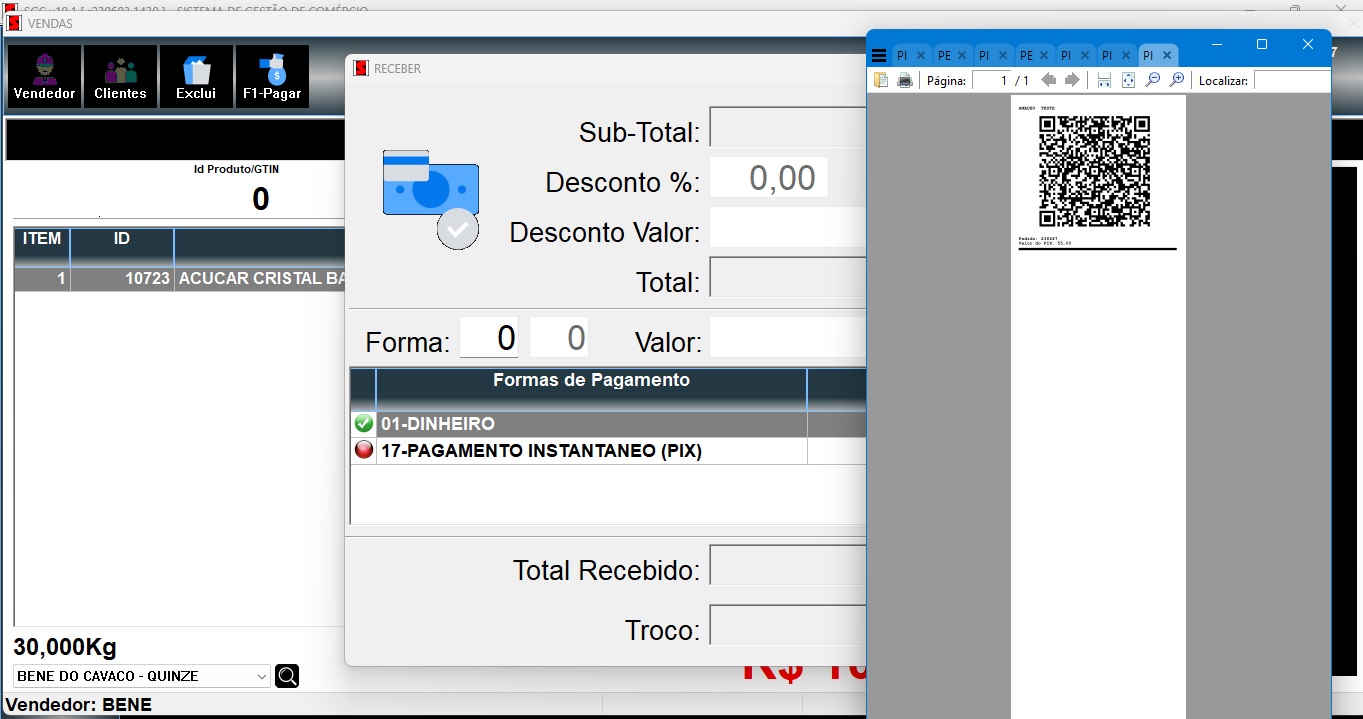Open the Vendedor selector in the VENDAS toolbar
This screenshot has height=719, width=1363.
click(44, 76)
